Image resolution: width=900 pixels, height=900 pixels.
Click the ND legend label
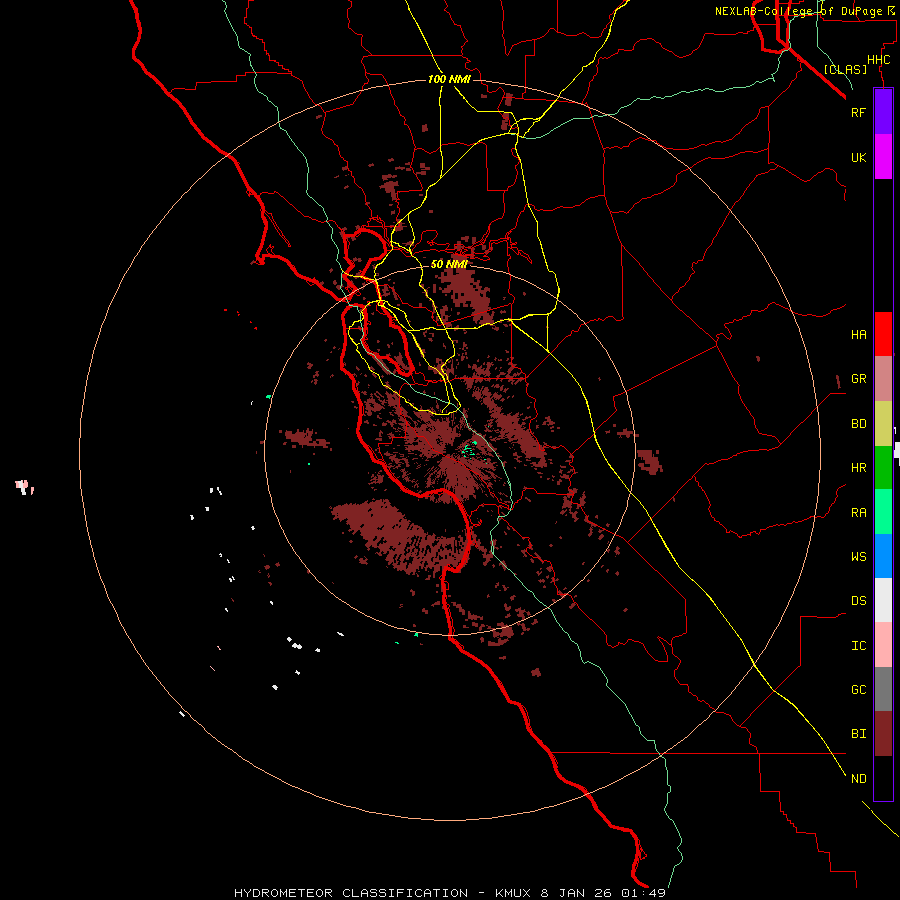pyautogui.click(x=858, y=779)
